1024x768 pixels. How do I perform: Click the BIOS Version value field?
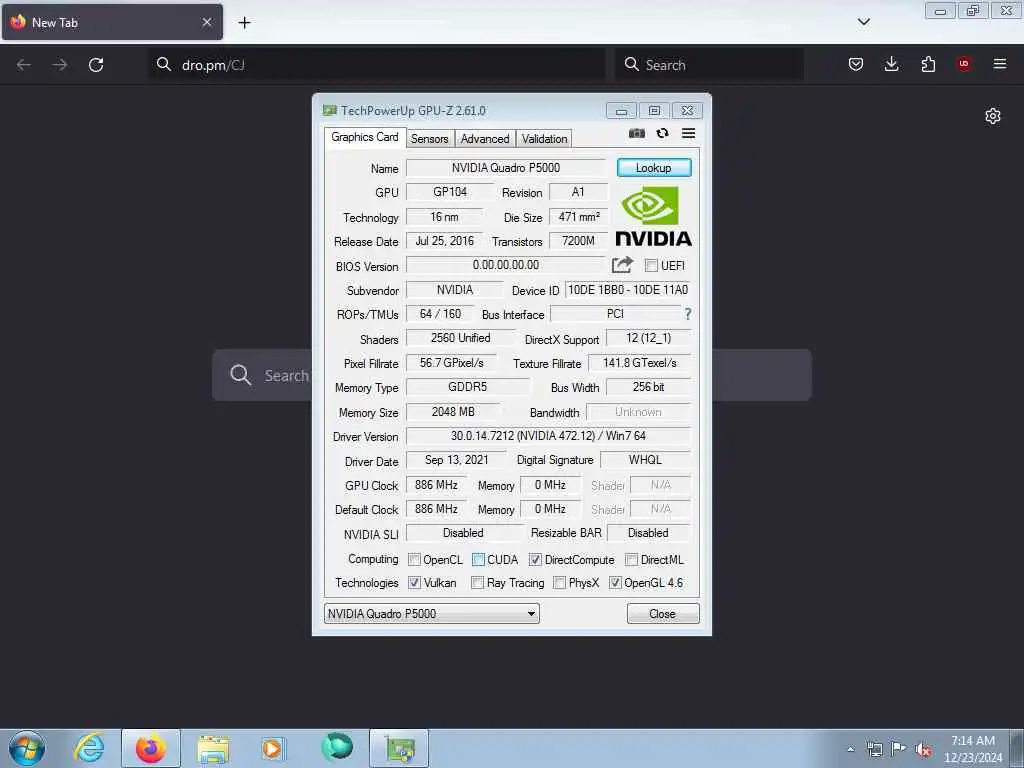point(506,265)
